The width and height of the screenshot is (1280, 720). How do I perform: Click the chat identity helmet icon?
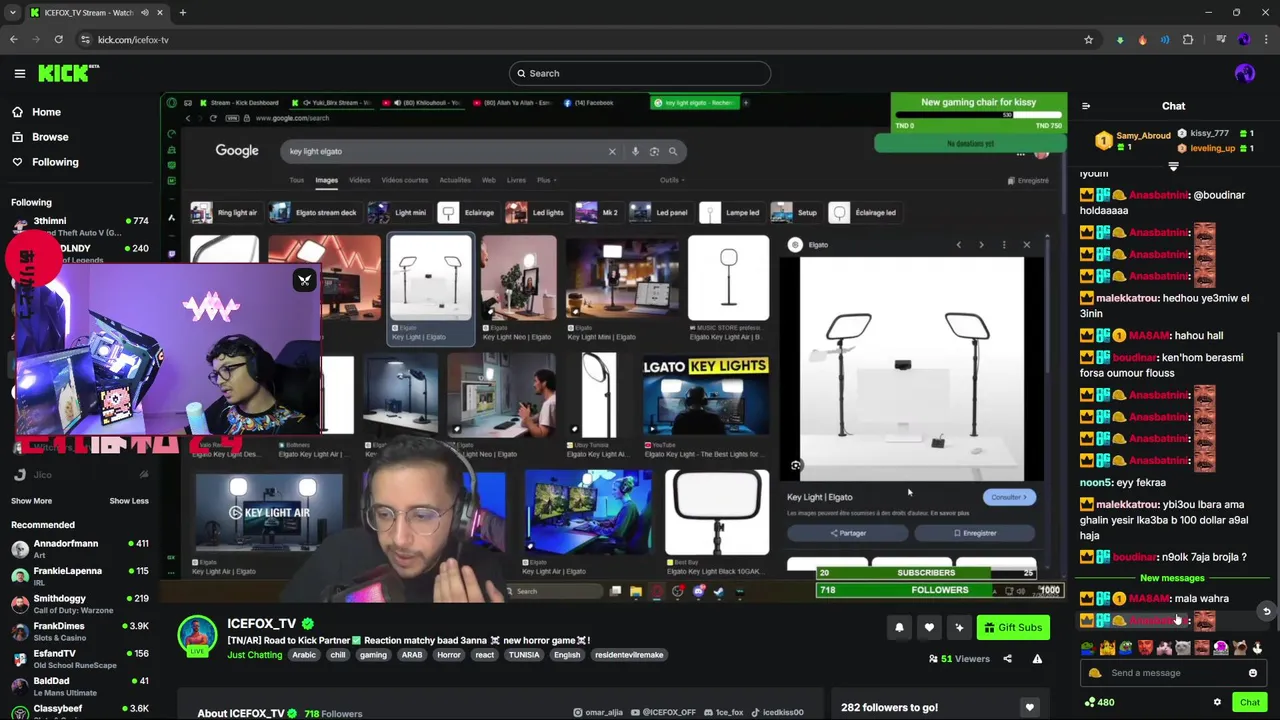pos(1095,673)
